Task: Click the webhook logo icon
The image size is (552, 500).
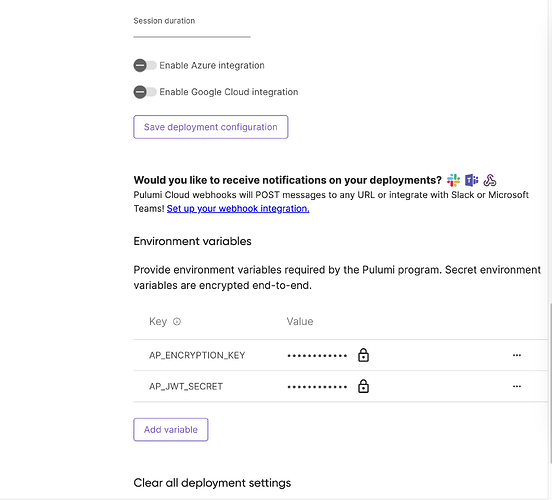Action: (490, 180)
